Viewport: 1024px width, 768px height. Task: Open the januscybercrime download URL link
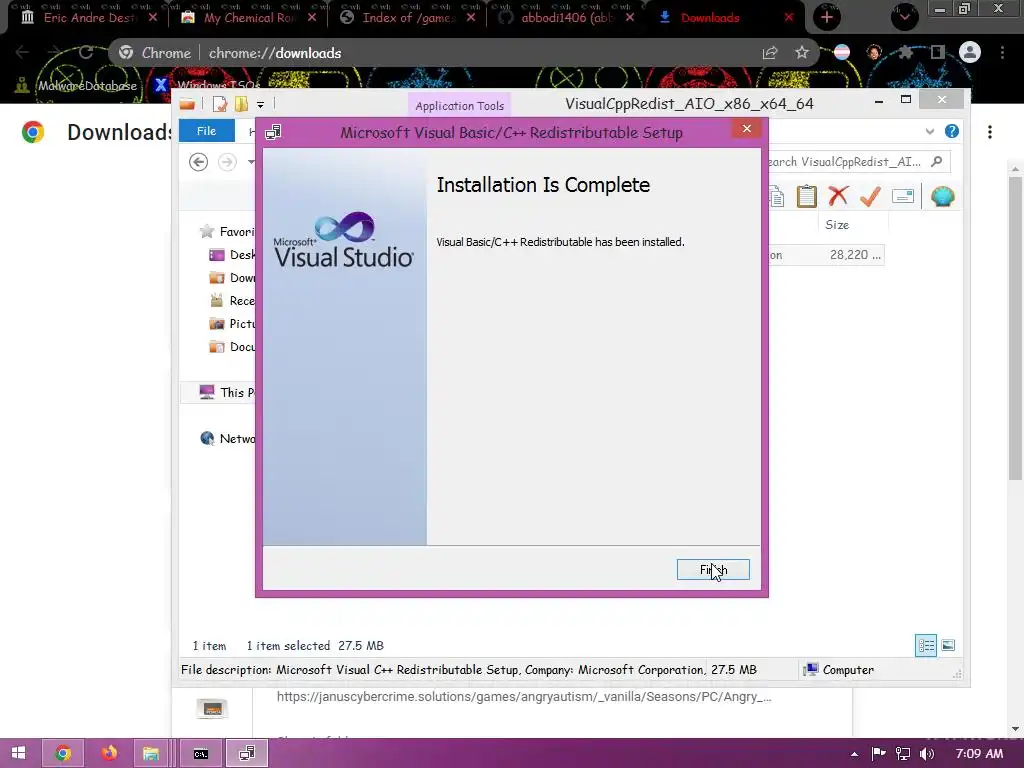524,697
